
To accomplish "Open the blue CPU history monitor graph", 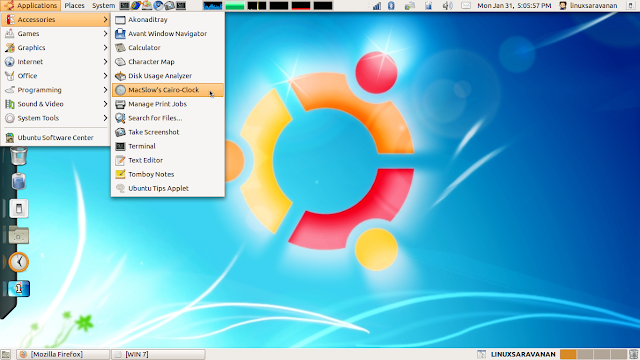I will tap(213, 6).
